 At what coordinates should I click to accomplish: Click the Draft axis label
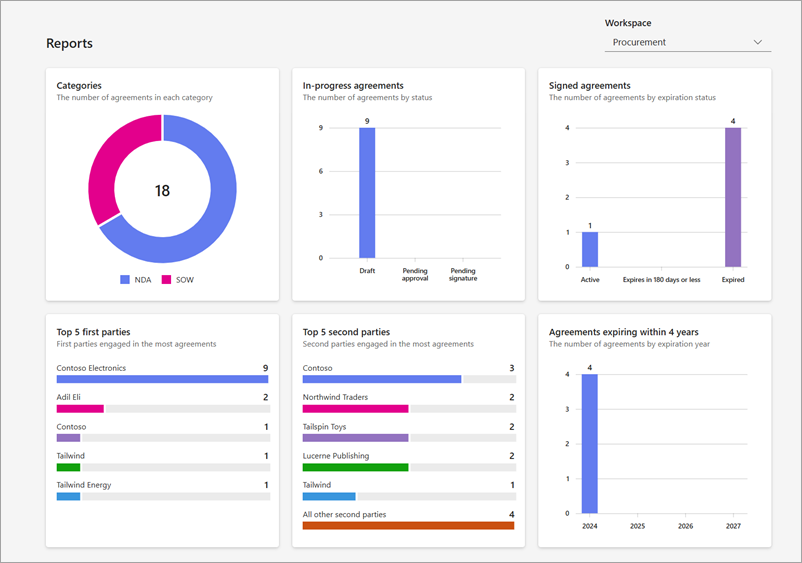click(x=367, y=271)
